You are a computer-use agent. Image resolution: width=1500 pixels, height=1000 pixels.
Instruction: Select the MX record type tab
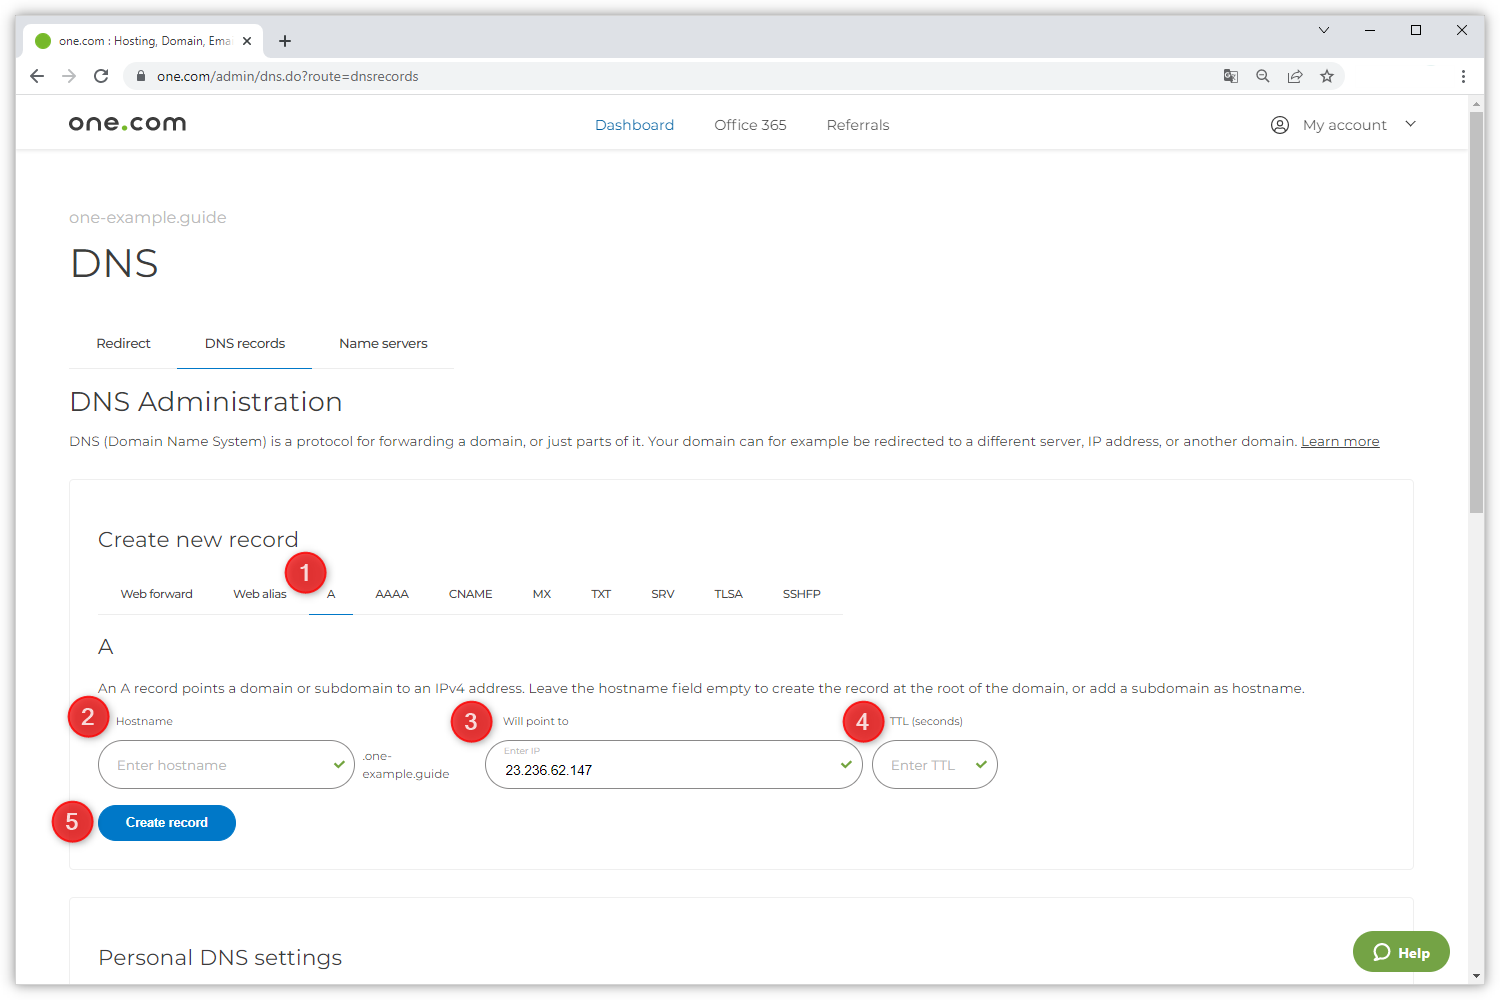(x=542, y=594)
